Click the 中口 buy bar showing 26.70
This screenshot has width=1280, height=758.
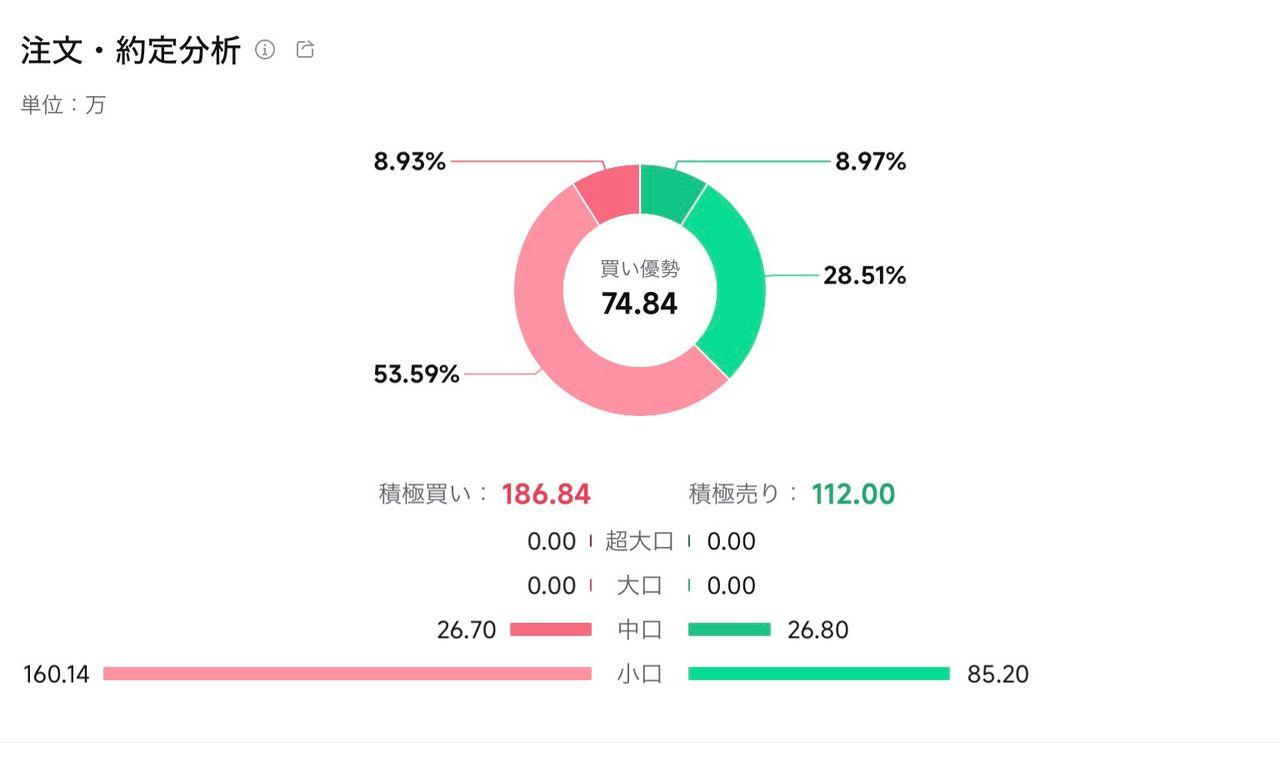[x=551, y=630]
